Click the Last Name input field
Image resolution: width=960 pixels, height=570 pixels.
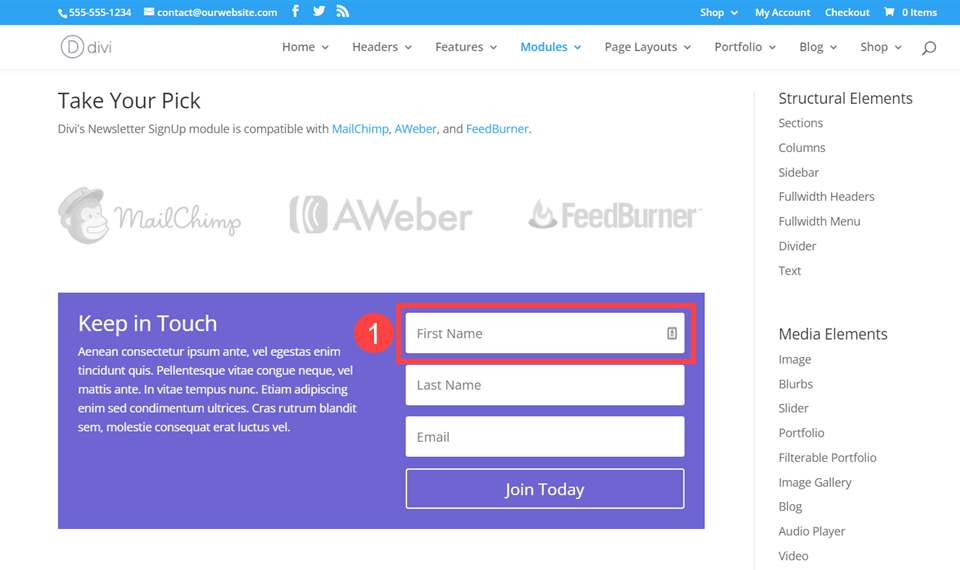[545, 385]
